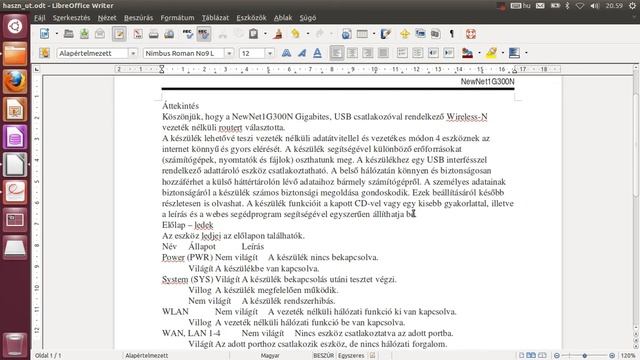Send document as e-mail icon
This screenshot has width=640, height=360.
(x=100, y=34)
